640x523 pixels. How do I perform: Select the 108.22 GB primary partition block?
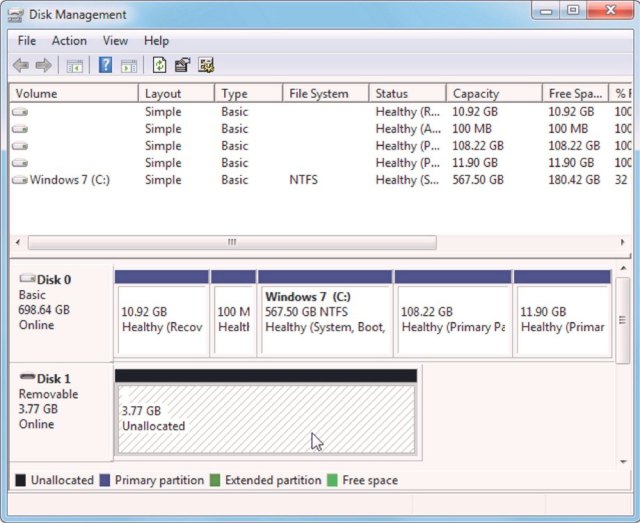coord(452,319)
